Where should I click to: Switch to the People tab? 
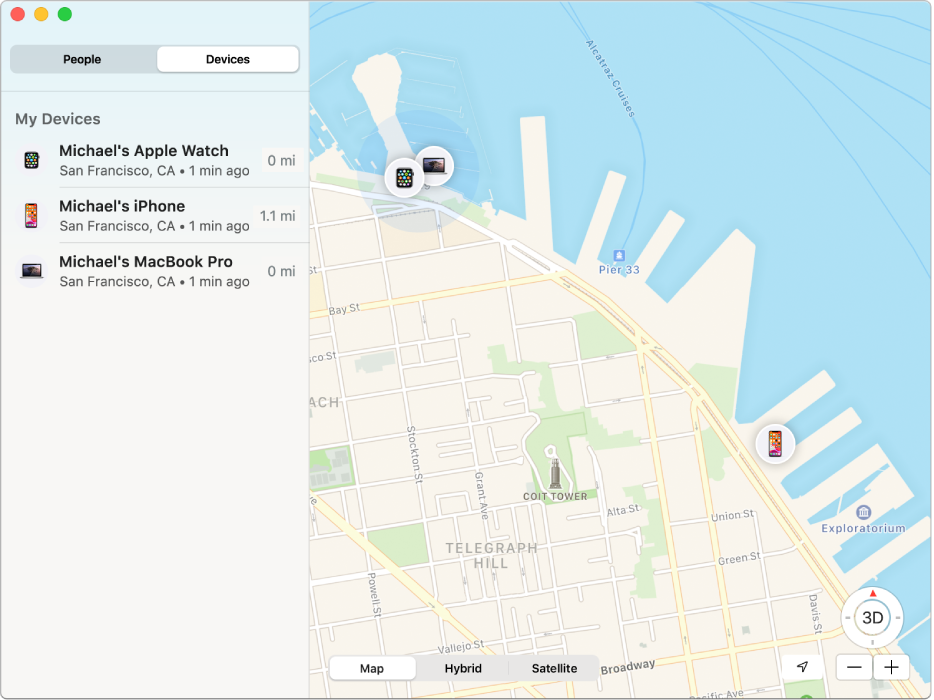point(82,59)
